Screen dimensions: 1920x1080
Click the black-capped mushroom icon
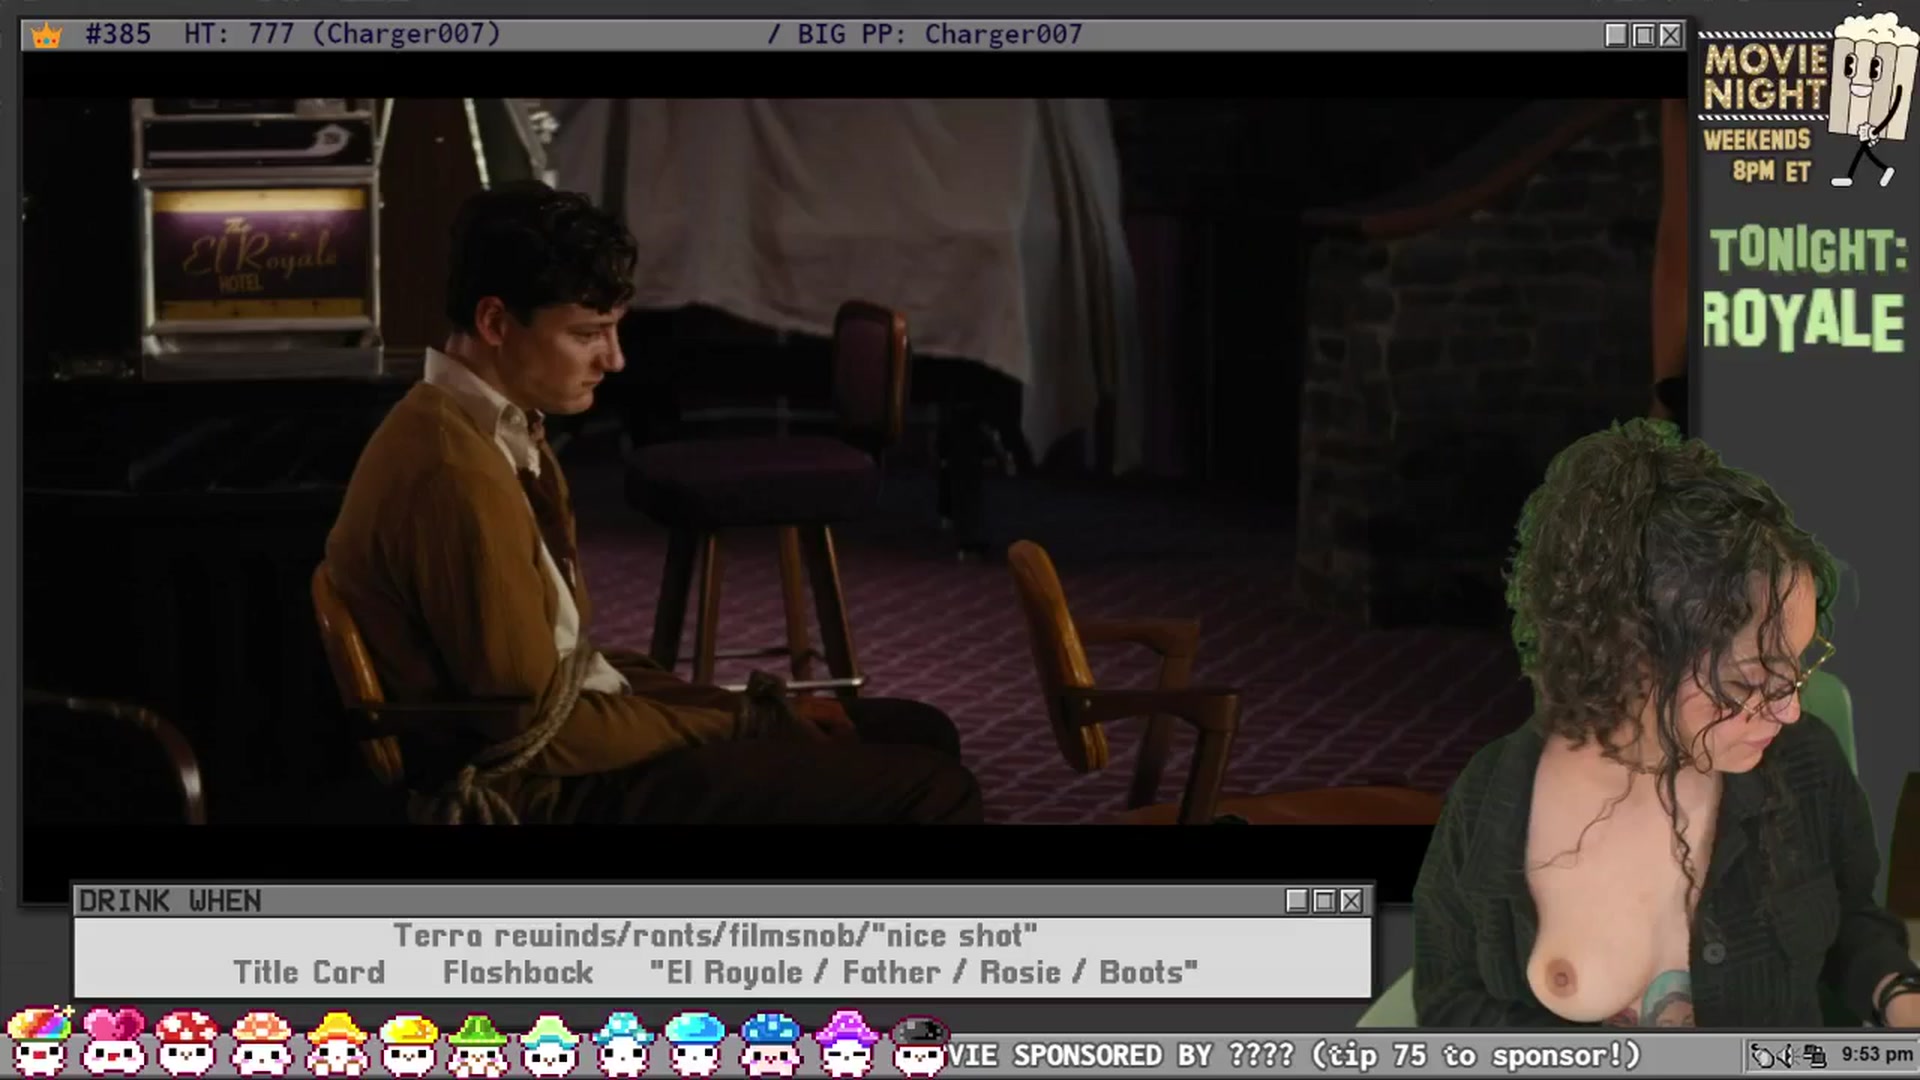point(919,1044)
